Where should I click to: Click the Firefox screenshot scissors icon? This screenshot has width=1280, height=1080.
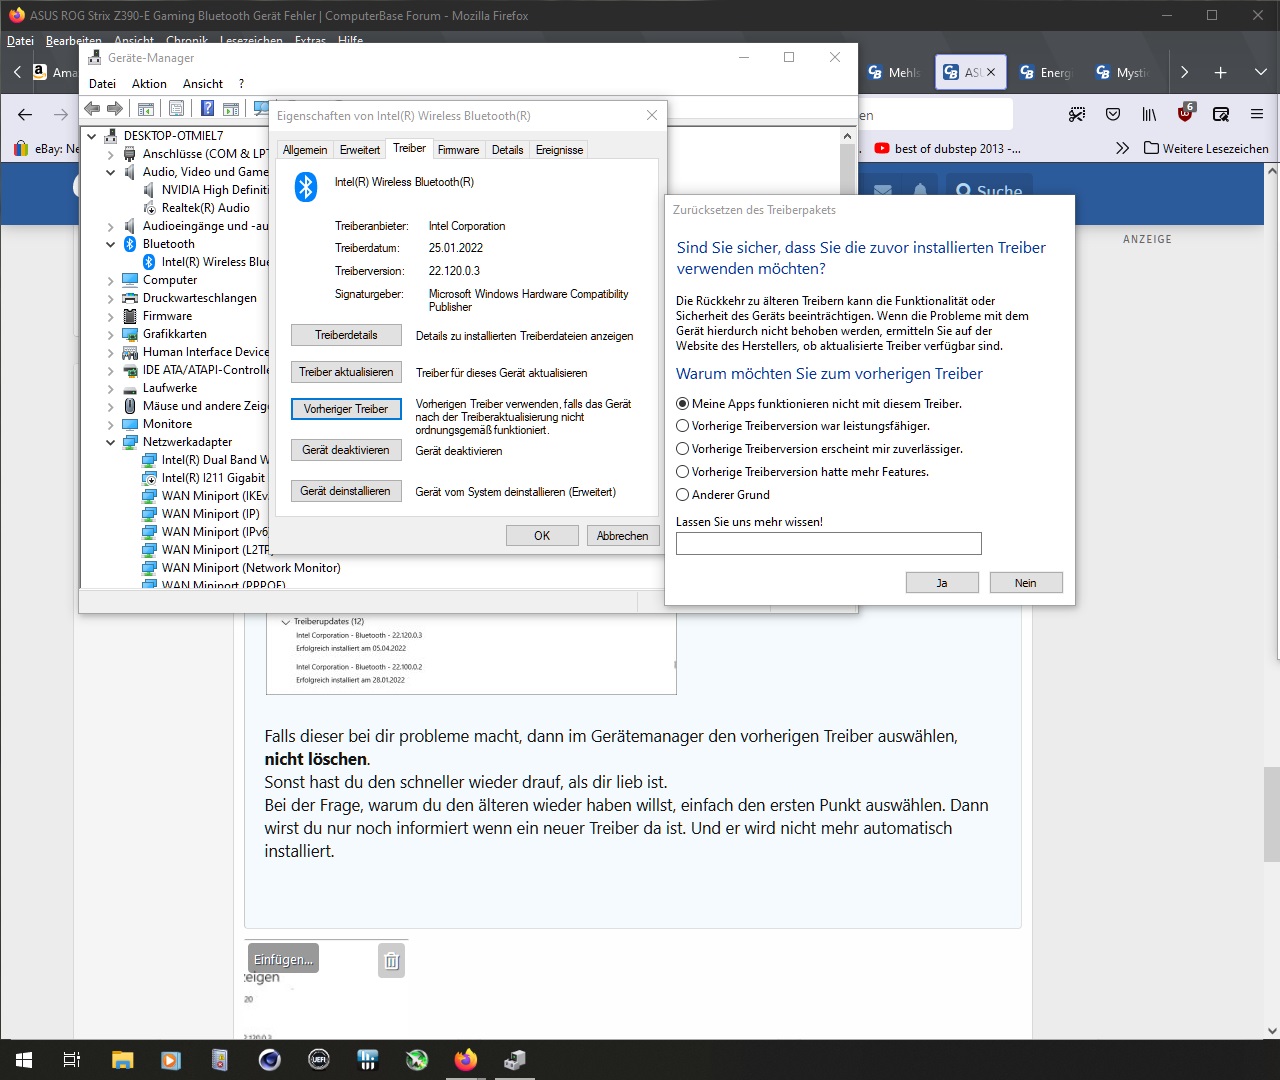(x=1077, y=115)
